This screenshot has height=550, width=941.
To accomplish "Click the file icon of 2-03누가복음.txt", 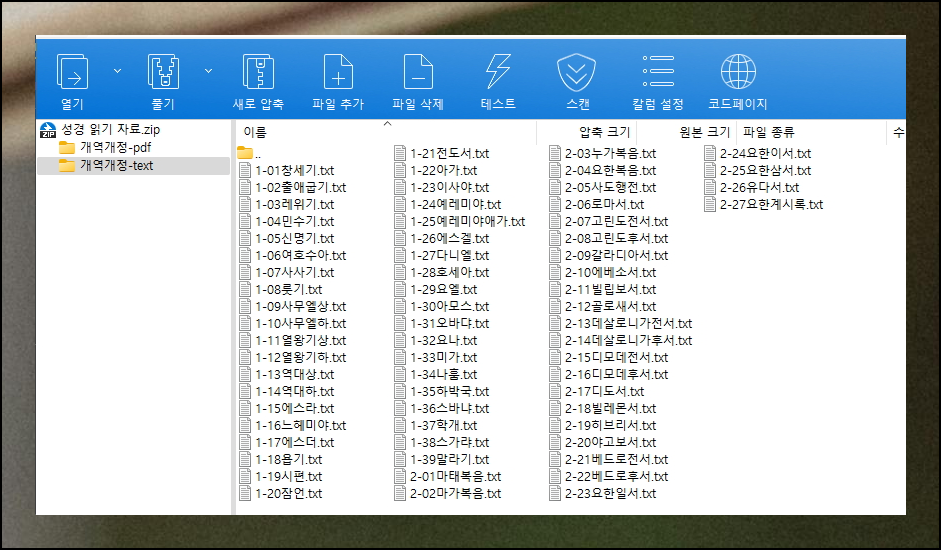I will [x=555, y=154].
